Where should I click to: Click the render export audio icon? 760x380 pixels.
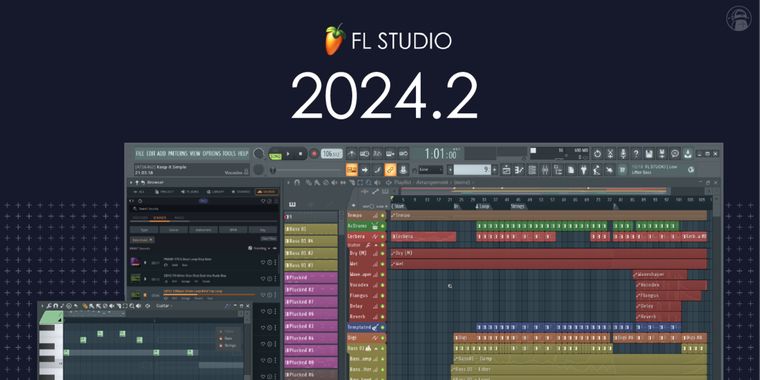pos(662,154)
